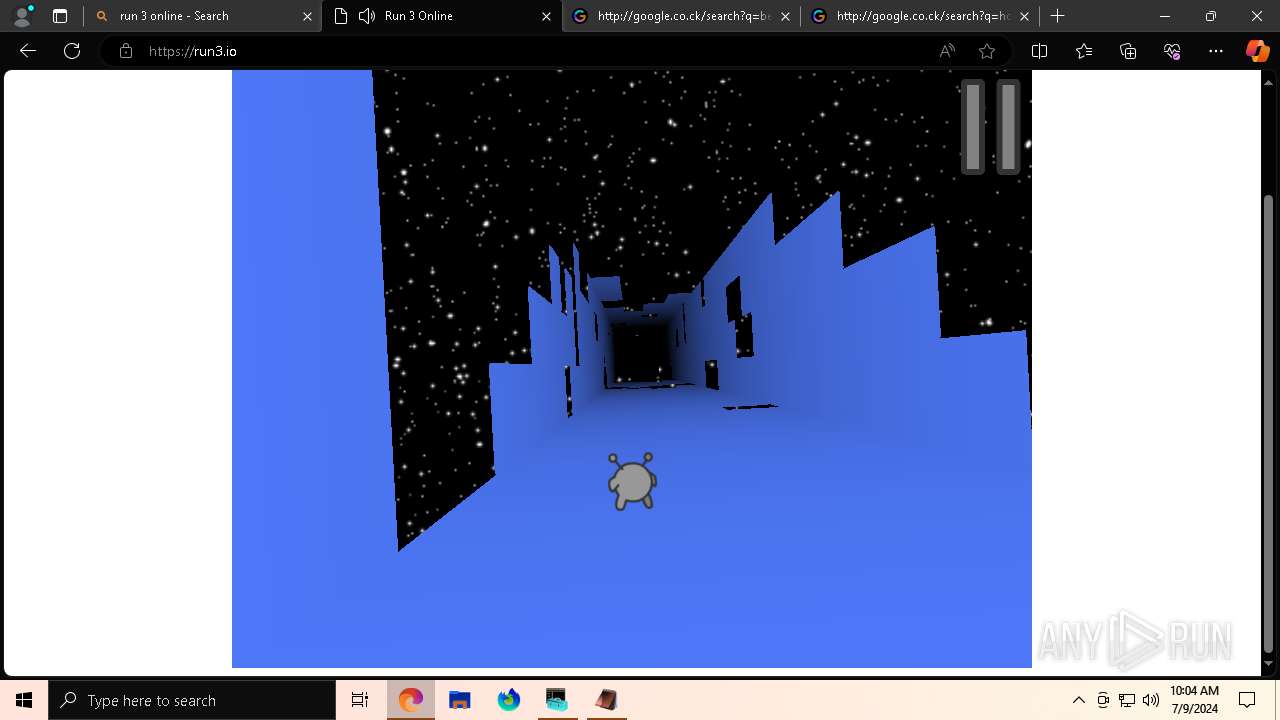Open the teal monitor app in taskbar
This screenshot has height=720, width=1280.
(557, 700)
